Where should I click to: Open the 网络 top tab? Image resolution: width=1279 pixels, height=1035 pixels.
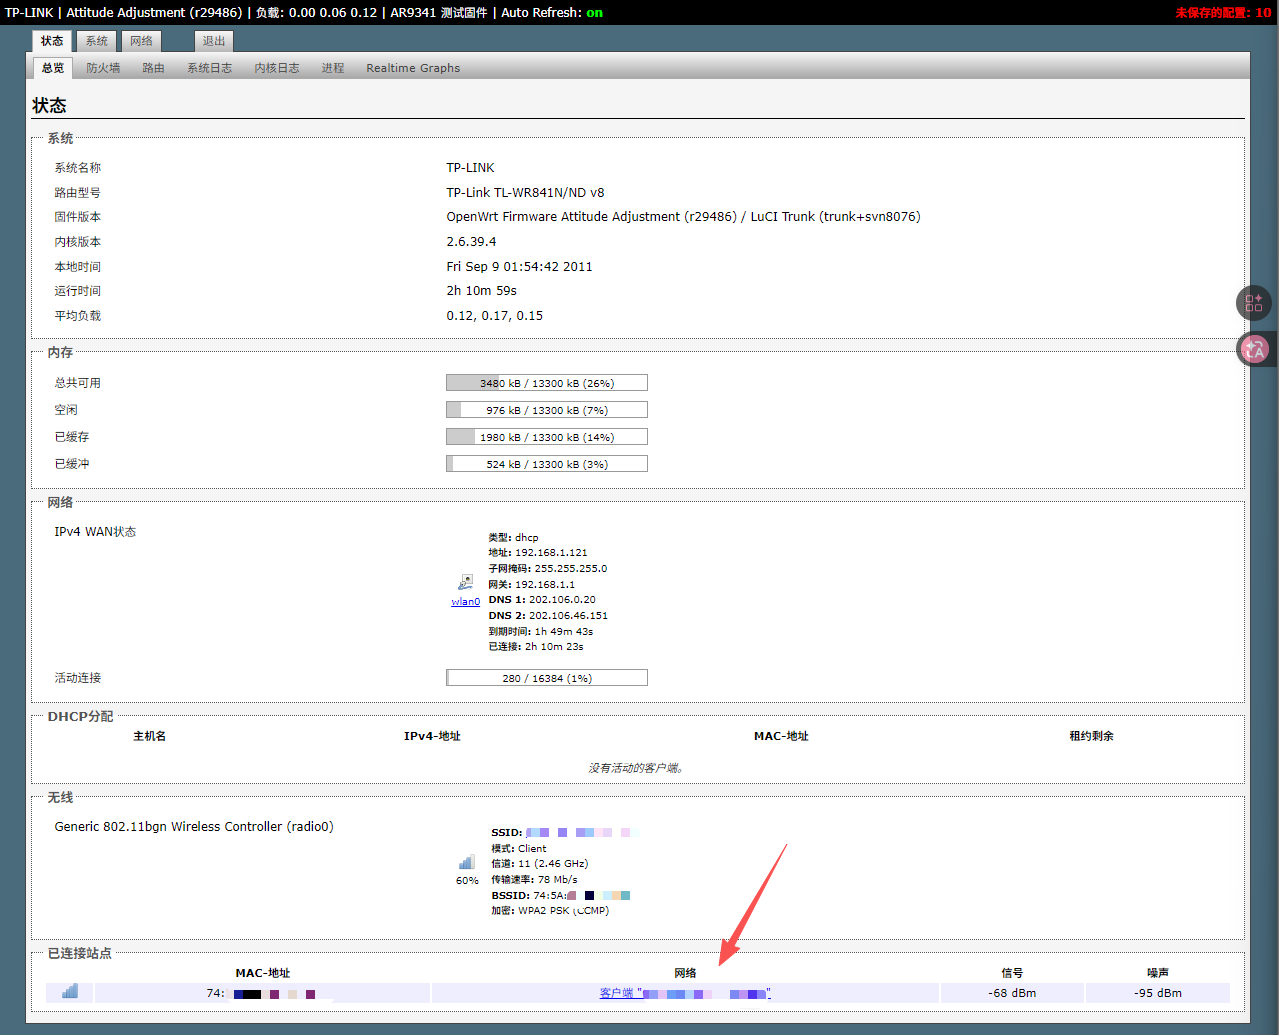tap(142, 41)
